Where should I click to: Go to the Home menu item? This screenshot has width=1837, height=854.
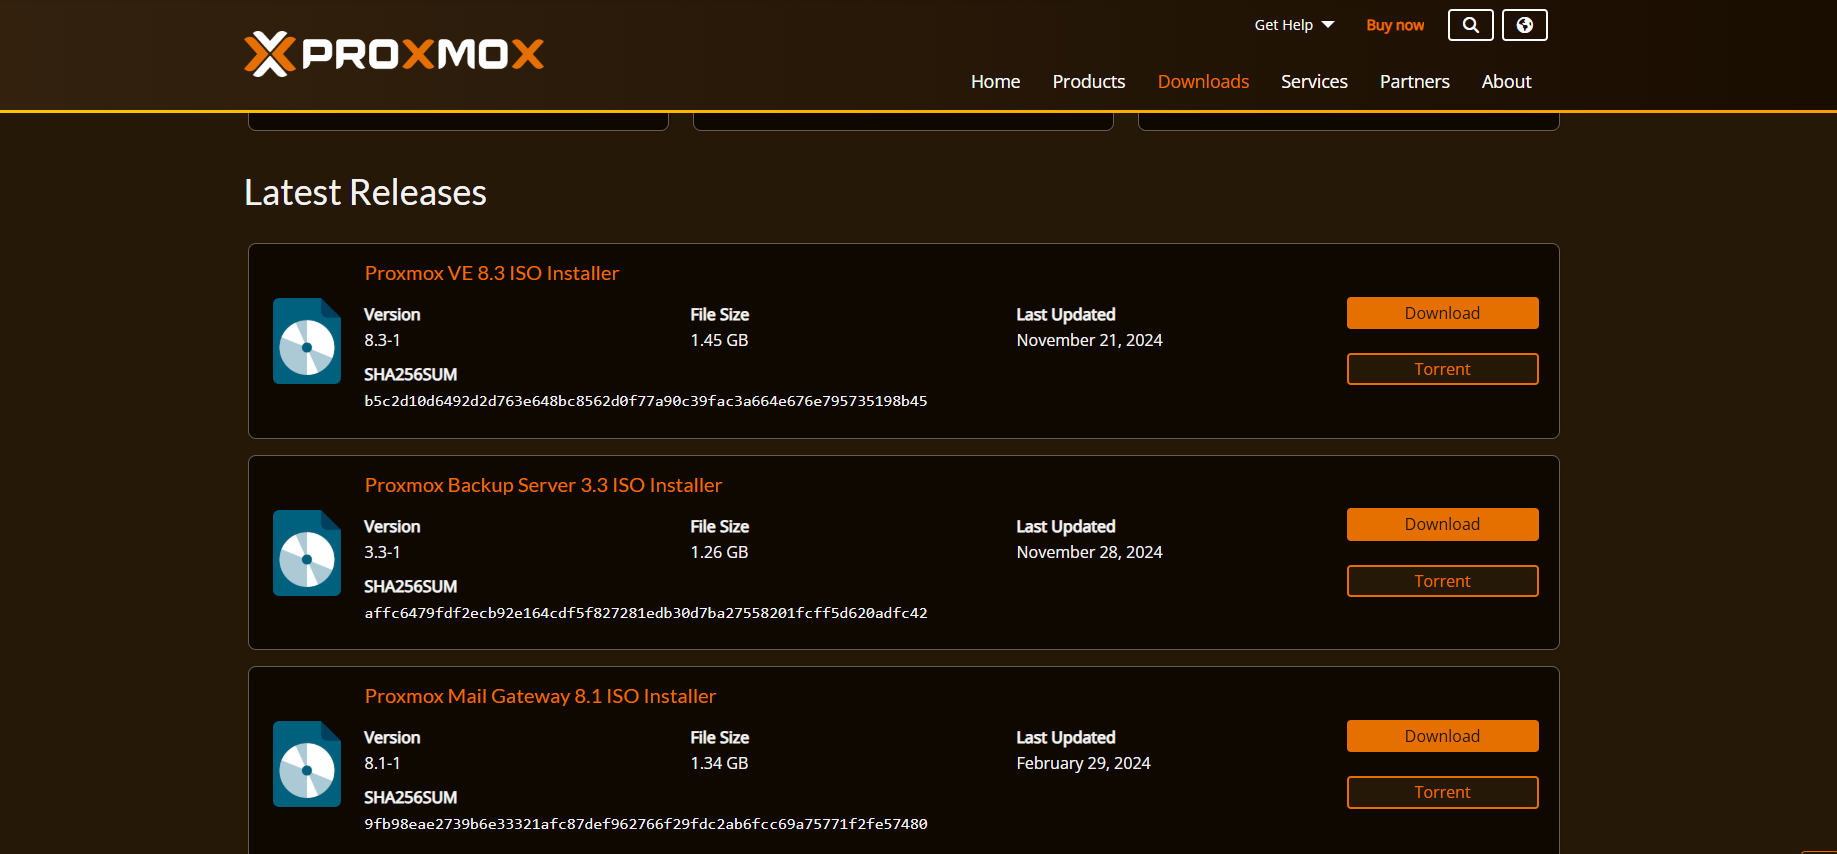pos(995,82)
